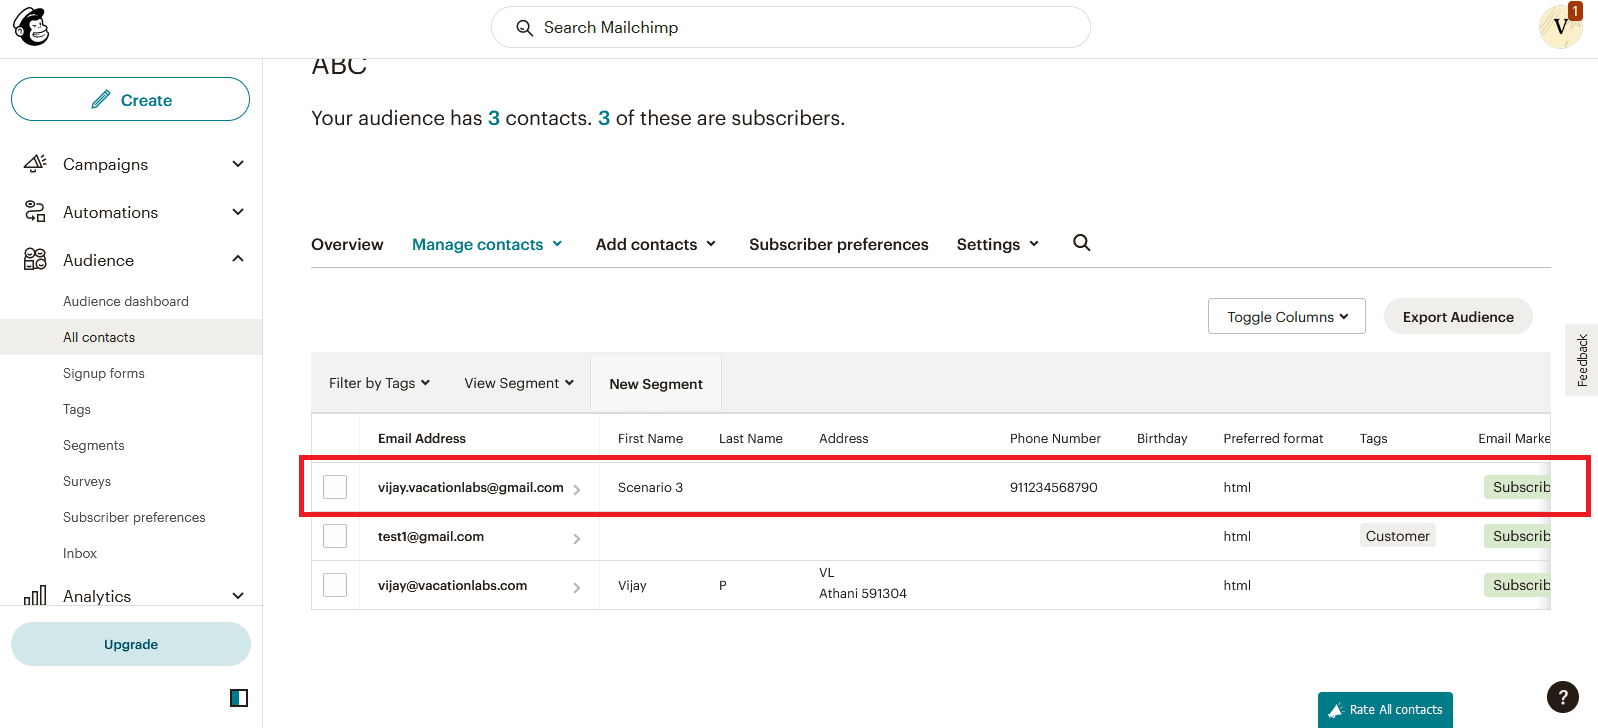Screen dimensions: 1598x728
Task: Click the Analytics bar chart icon
Action: coord(35,596)
